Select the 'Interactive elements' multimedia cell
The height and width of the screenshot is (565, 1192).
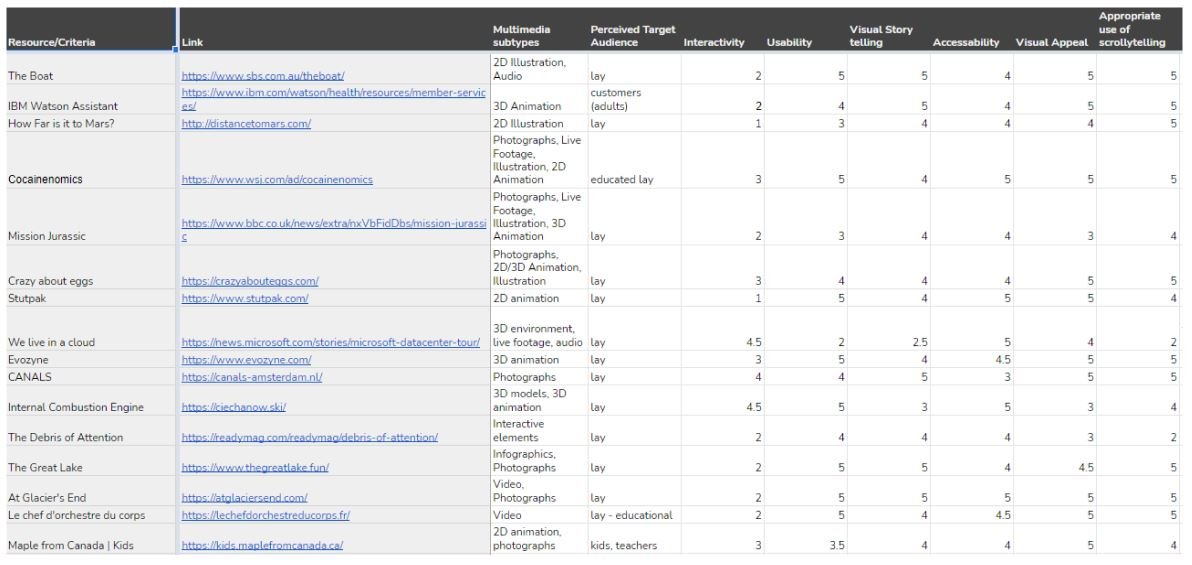[x=537, y=431]
